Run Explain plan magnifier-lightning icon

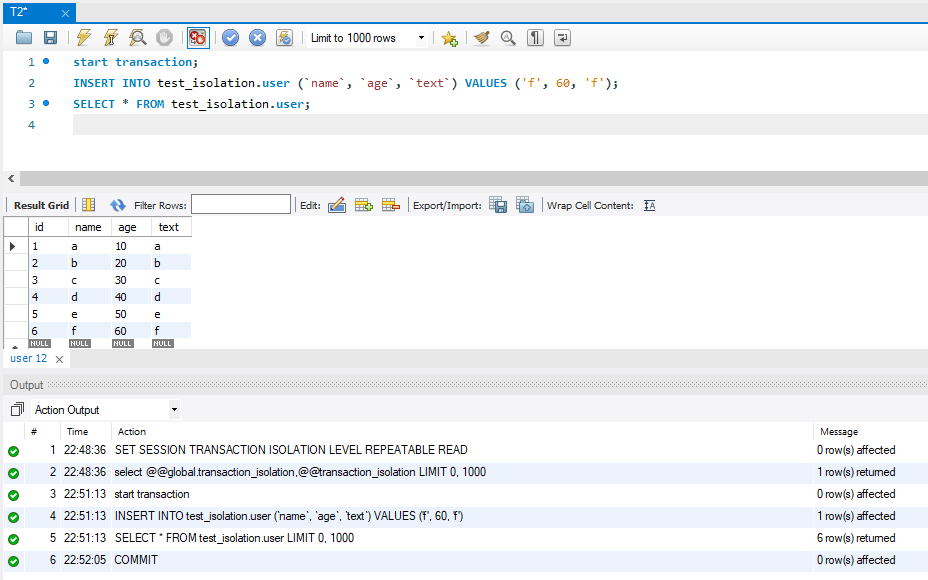tap(137, 38)
